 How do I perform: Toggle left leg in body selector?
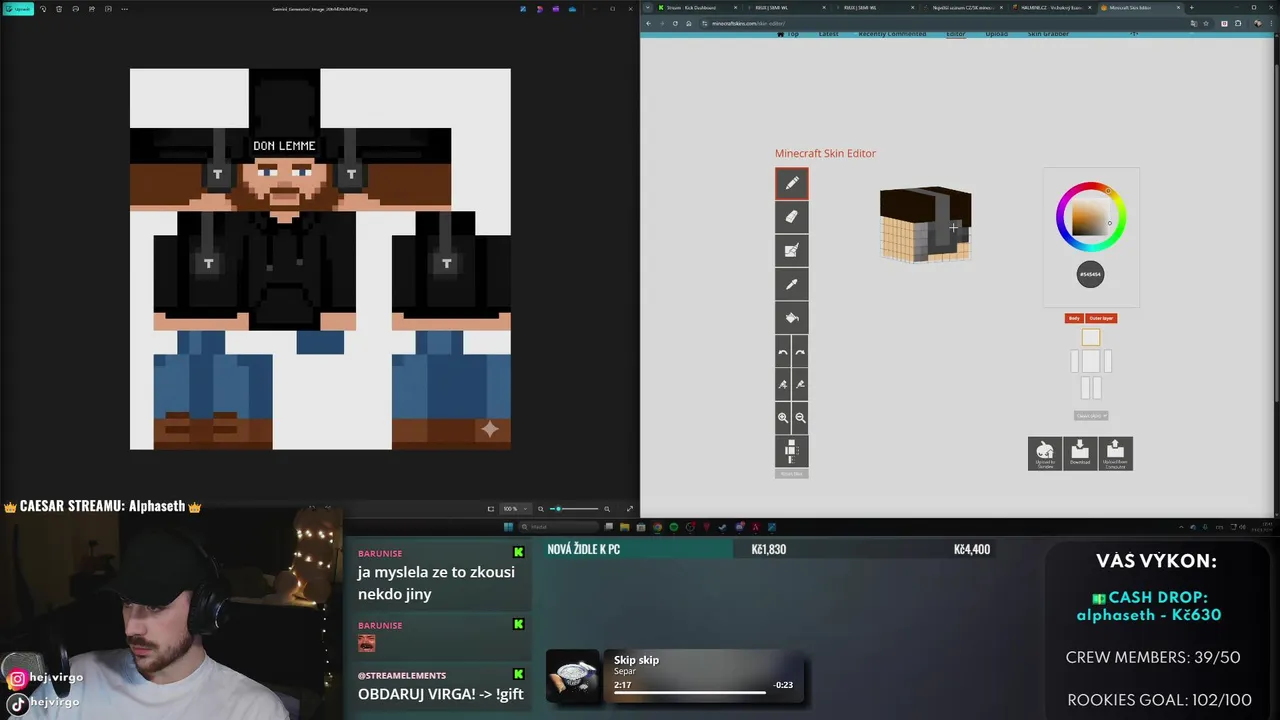tap(1086, 388)
